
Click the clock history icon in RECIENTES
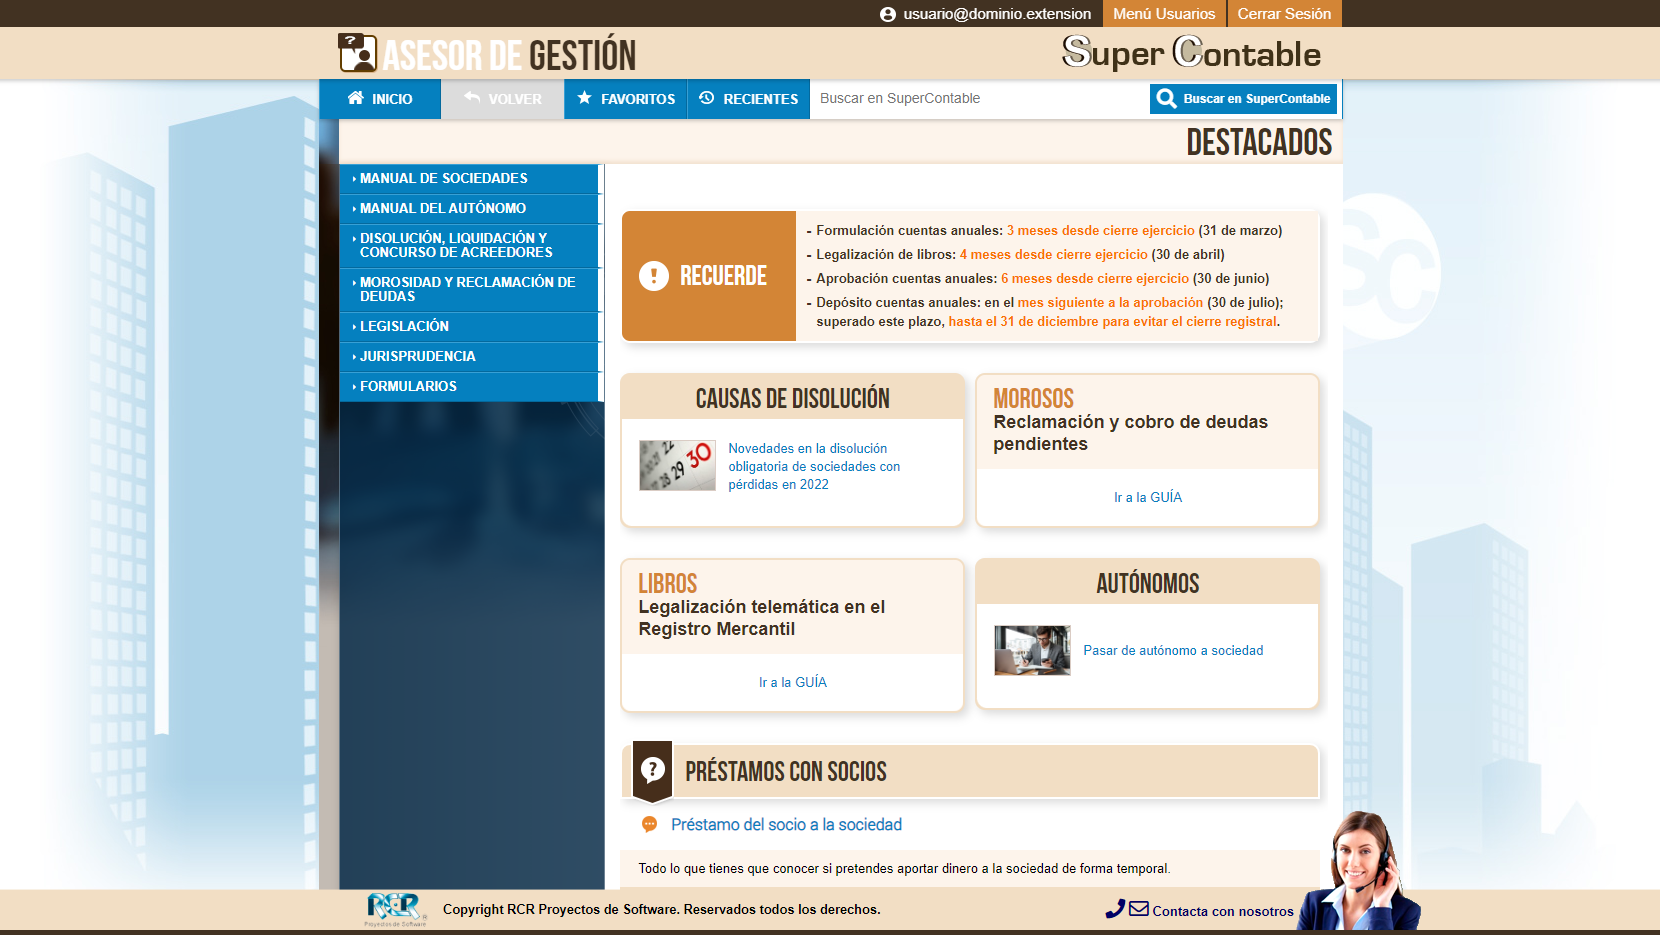click(707, 98)
